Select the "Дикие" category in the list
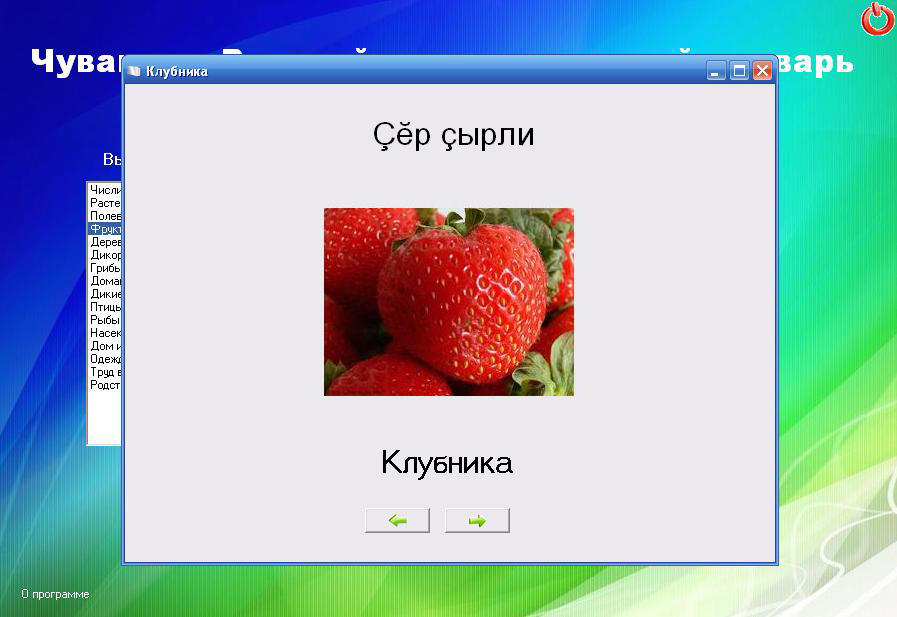 click(105, 294)
